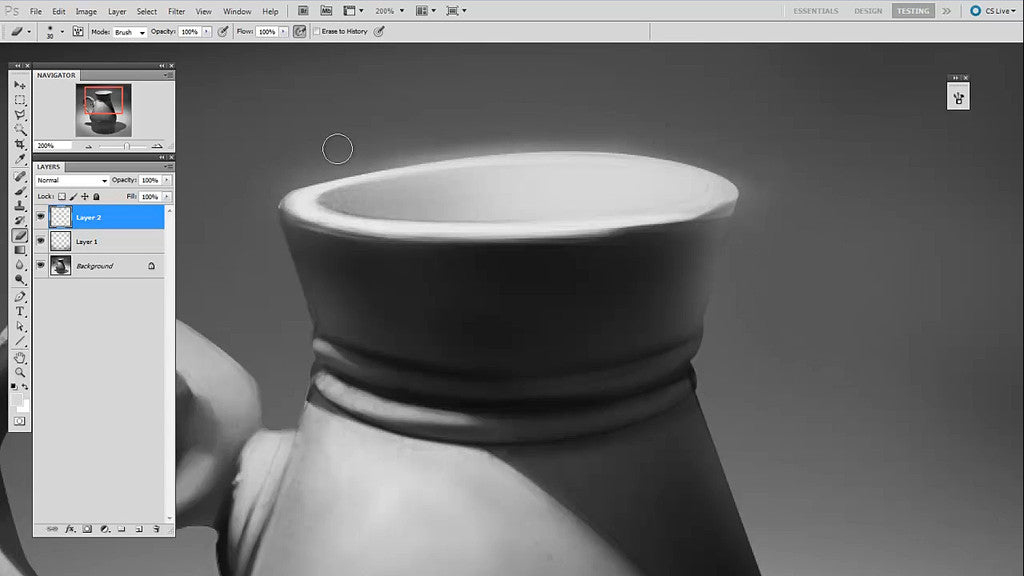Select the Type tool
Screen dimensions: 1024x576
[x=20, y=312]
